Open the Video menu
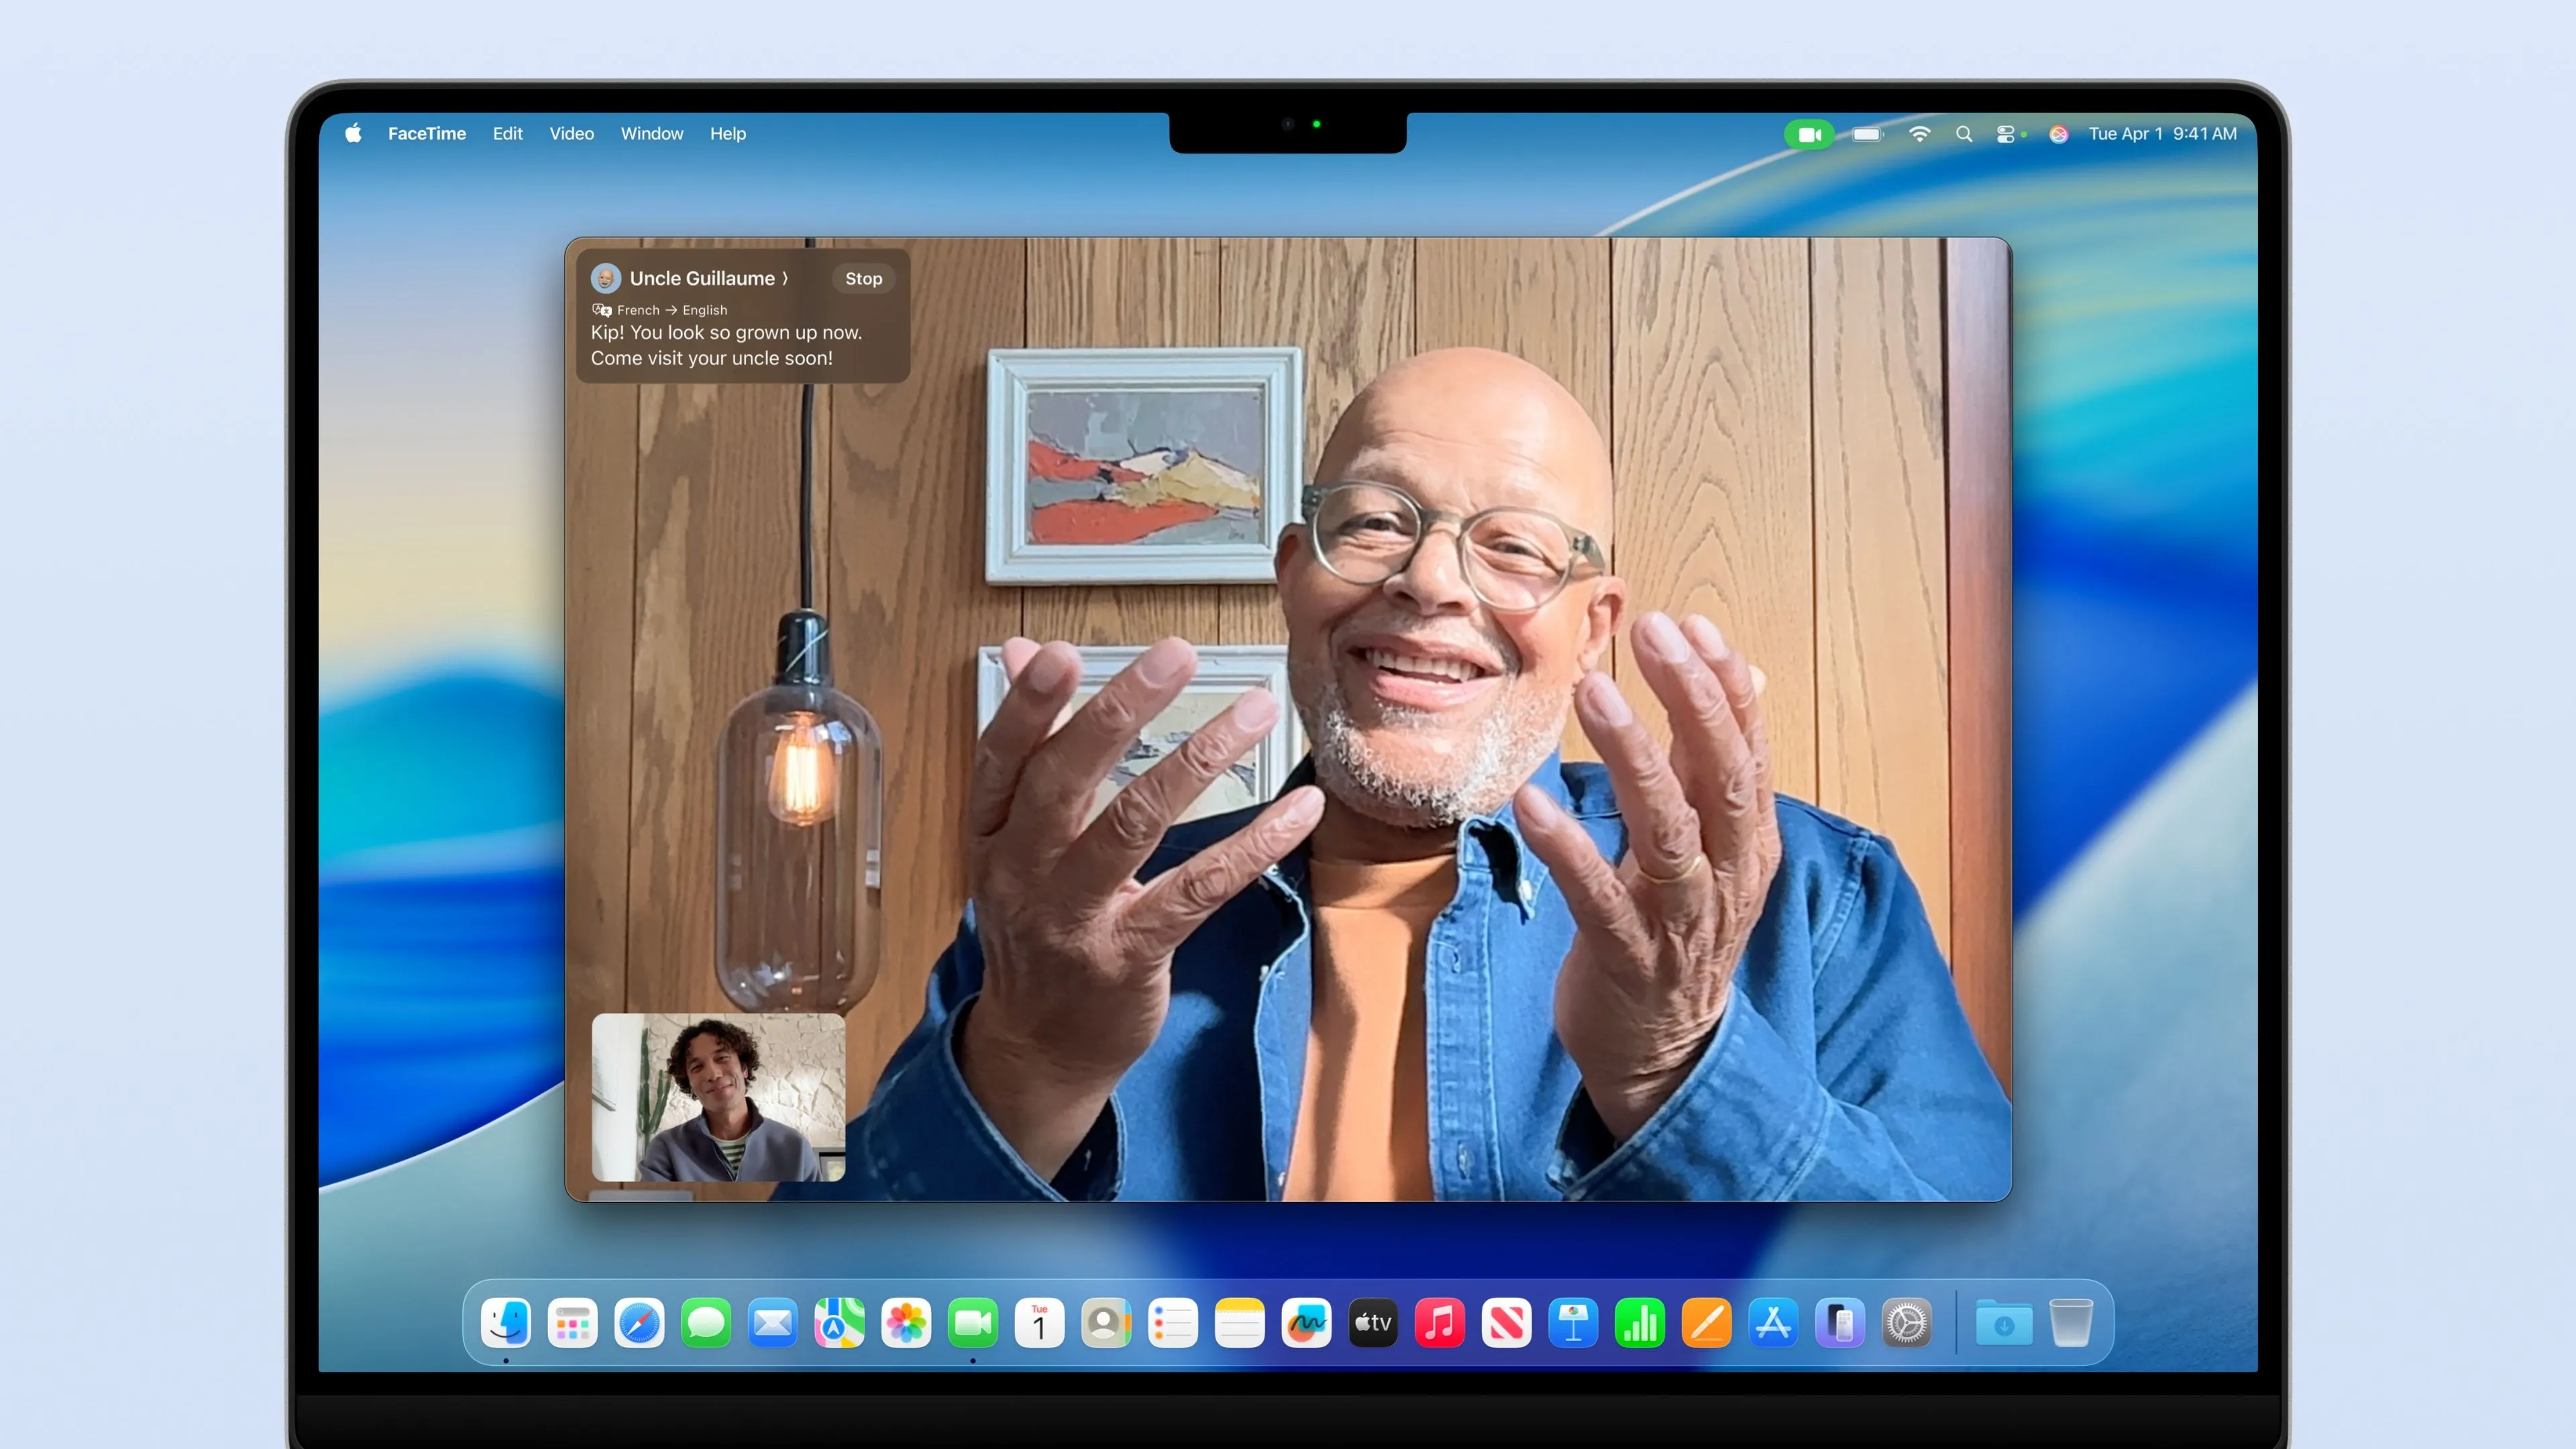The width and height of the screenshot is (2576, 1449). (571, 134)
